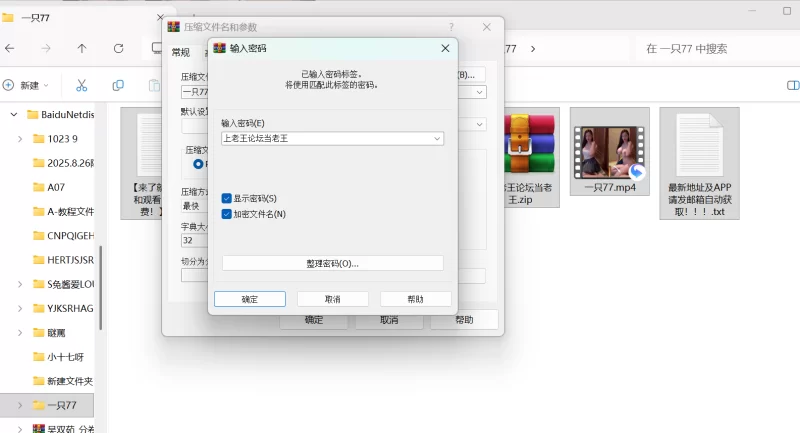Click the Refresh icon in navigation bar

pos(119,48)
